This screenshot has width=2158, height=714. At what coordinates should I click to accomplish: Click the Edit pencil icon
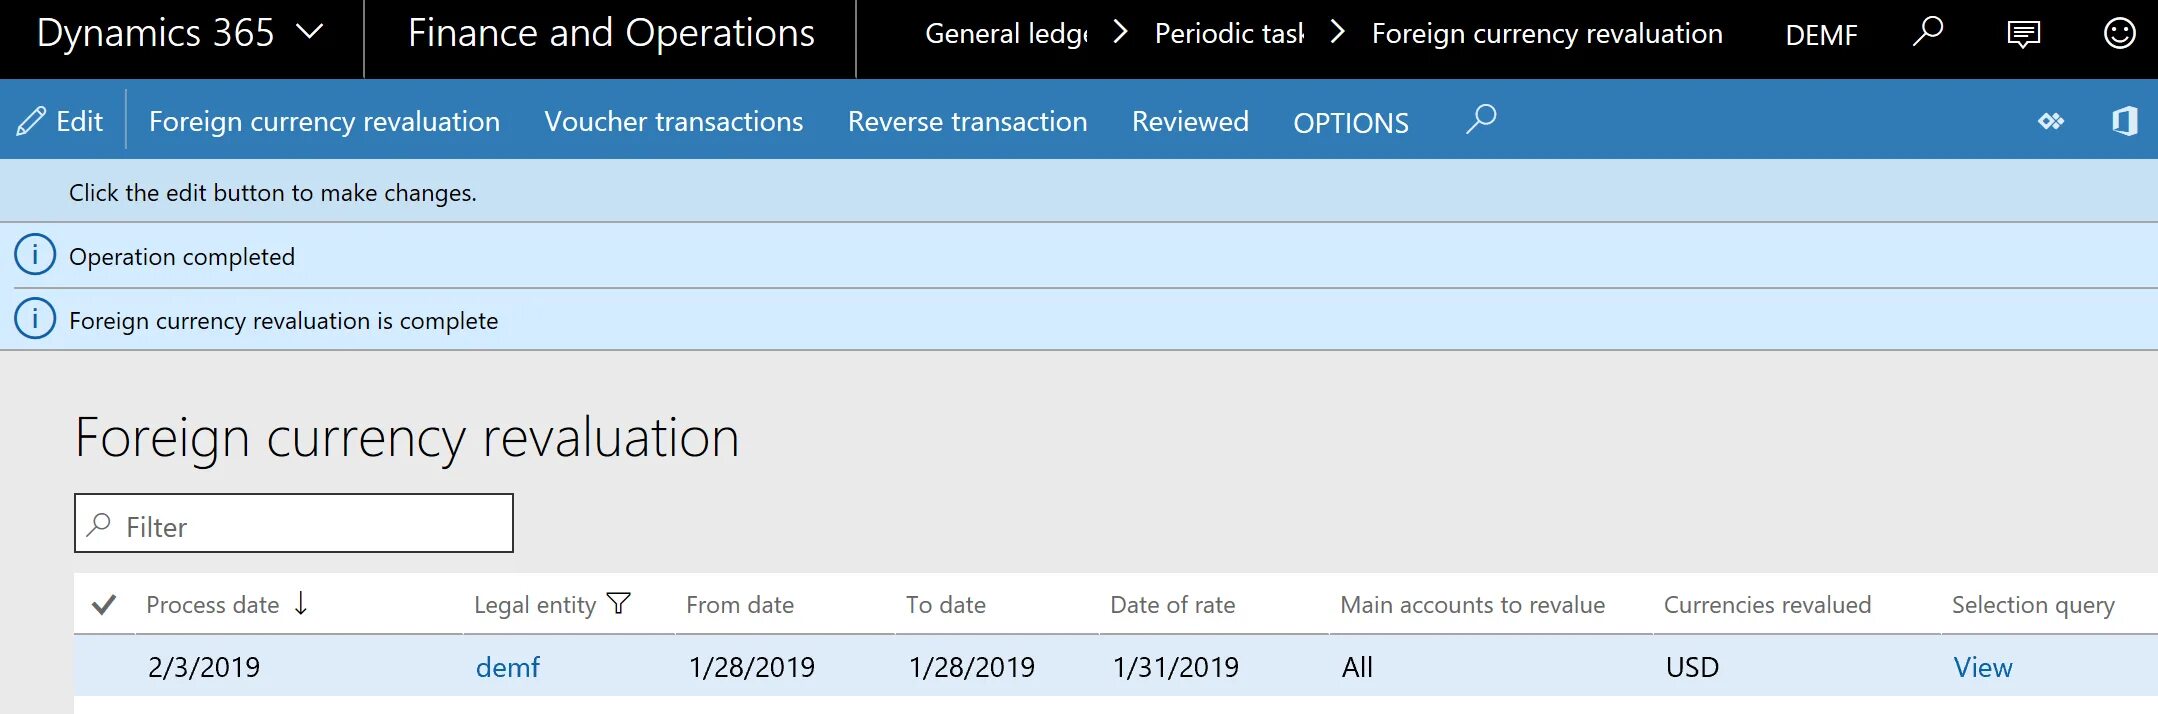point(32,121)
